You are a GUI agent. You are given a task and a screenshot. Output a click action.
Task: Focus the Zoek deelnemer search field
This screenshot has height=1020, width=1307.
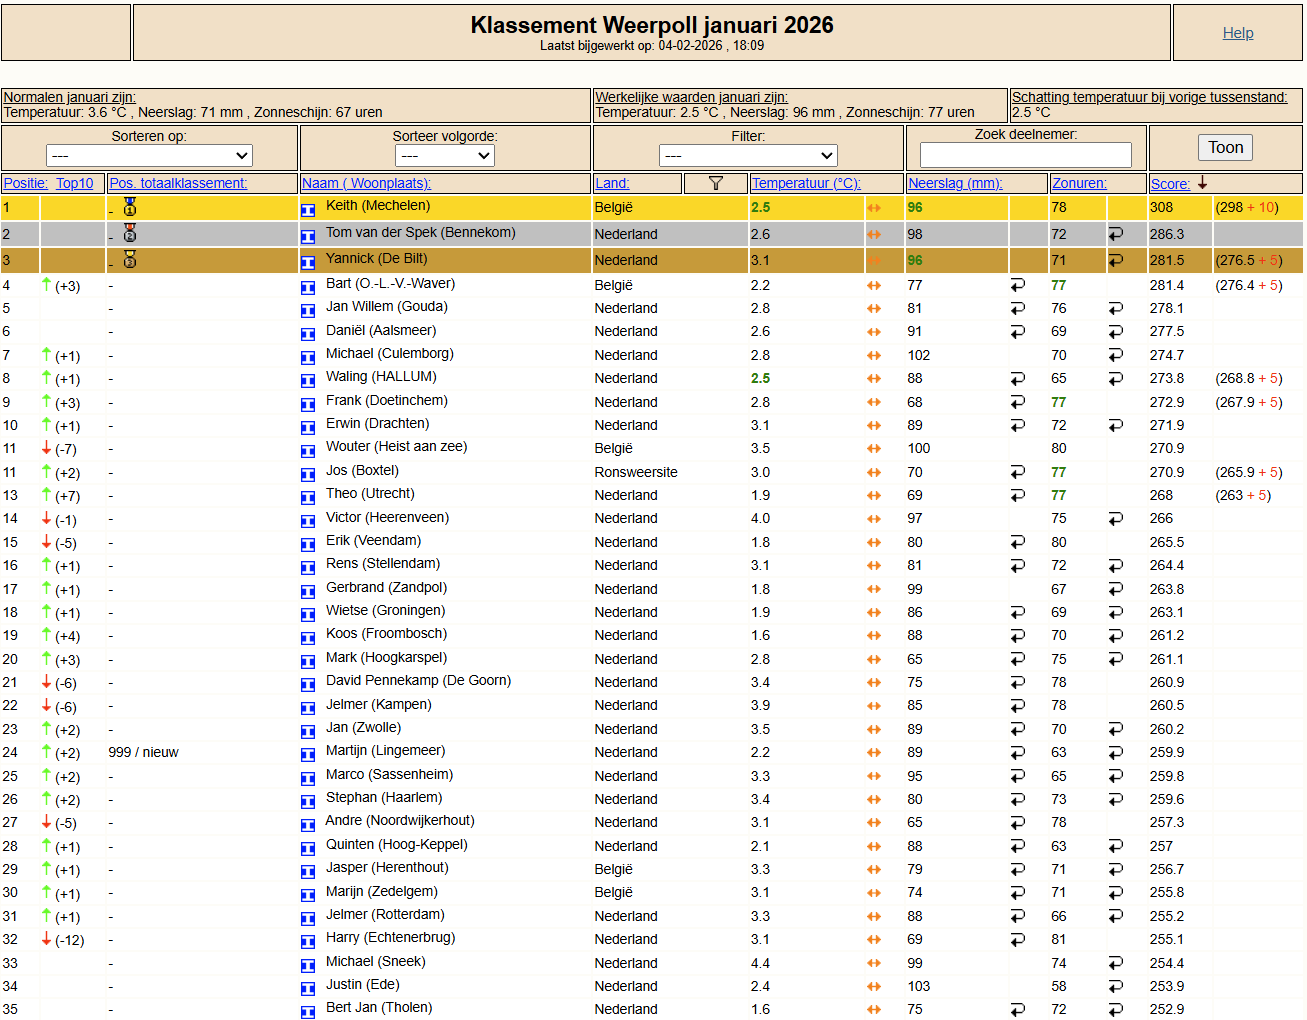(x=1025, y=155)
